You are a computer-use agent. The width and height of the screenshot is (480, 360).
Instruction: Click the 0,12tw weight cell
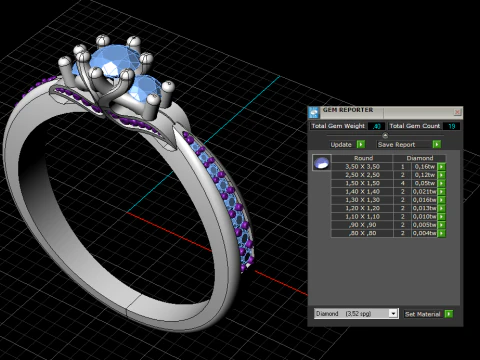click(425, 175)
